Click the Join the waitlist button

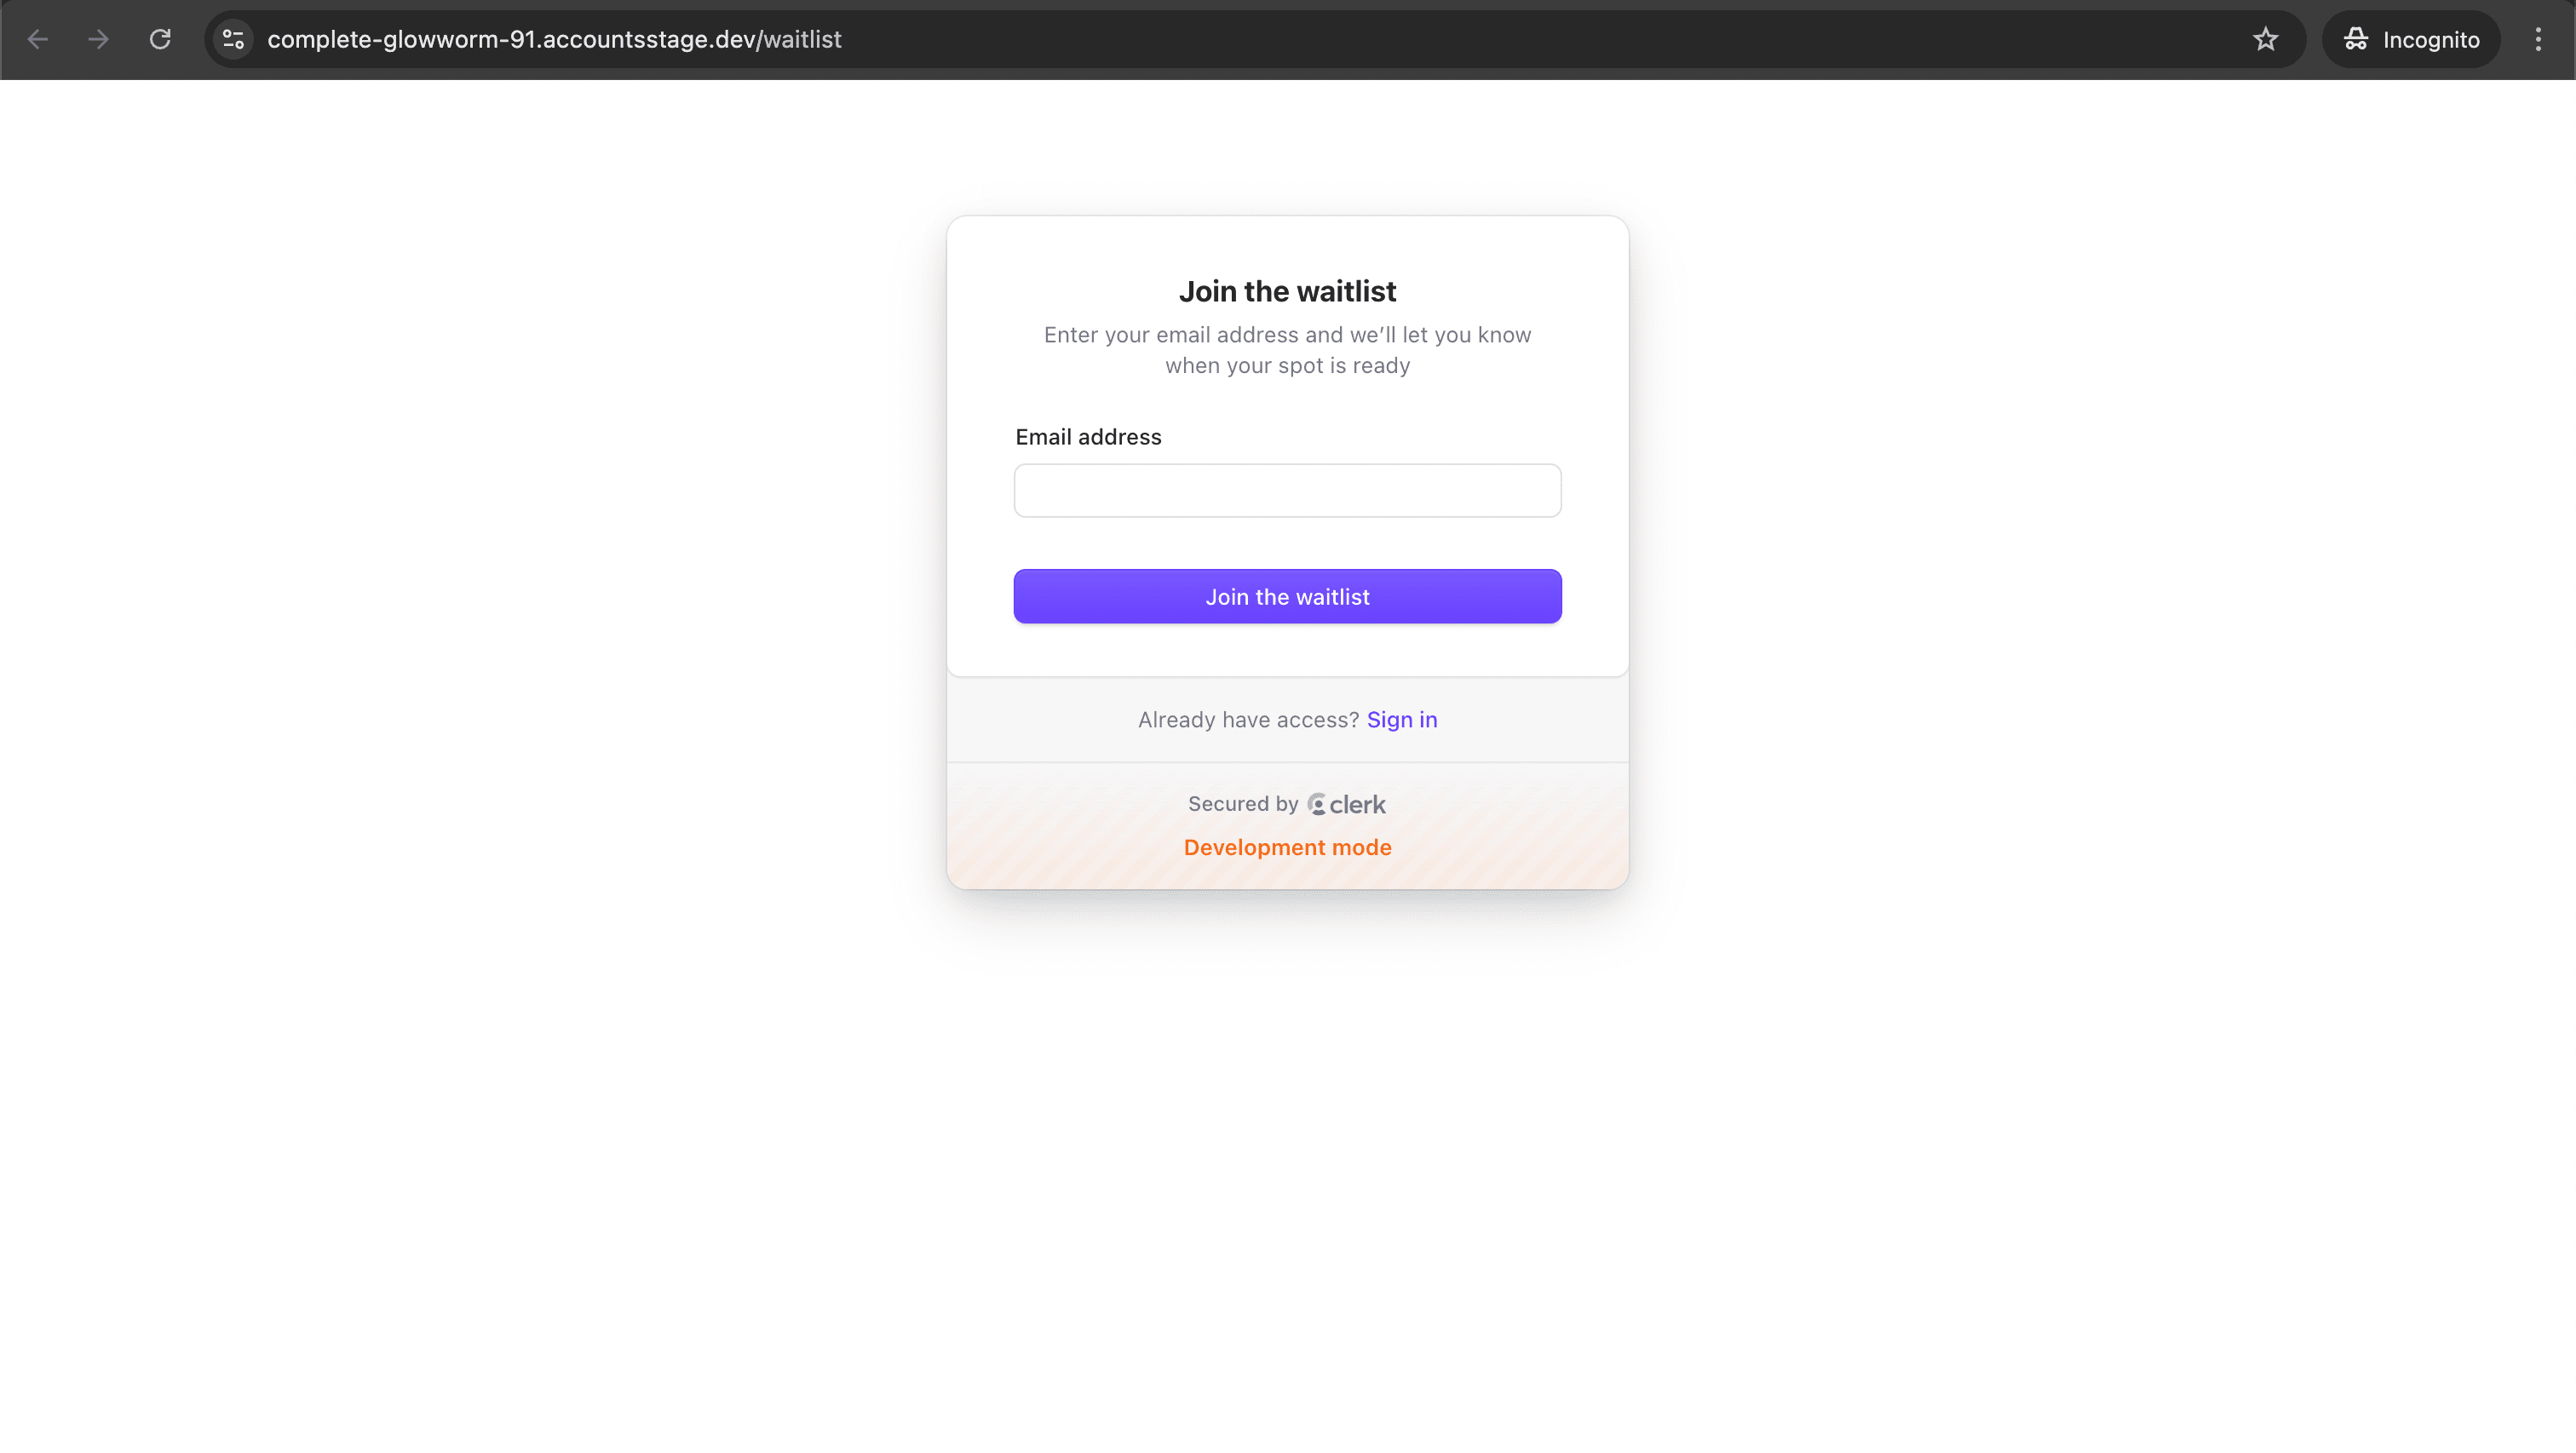point(1286,596)
